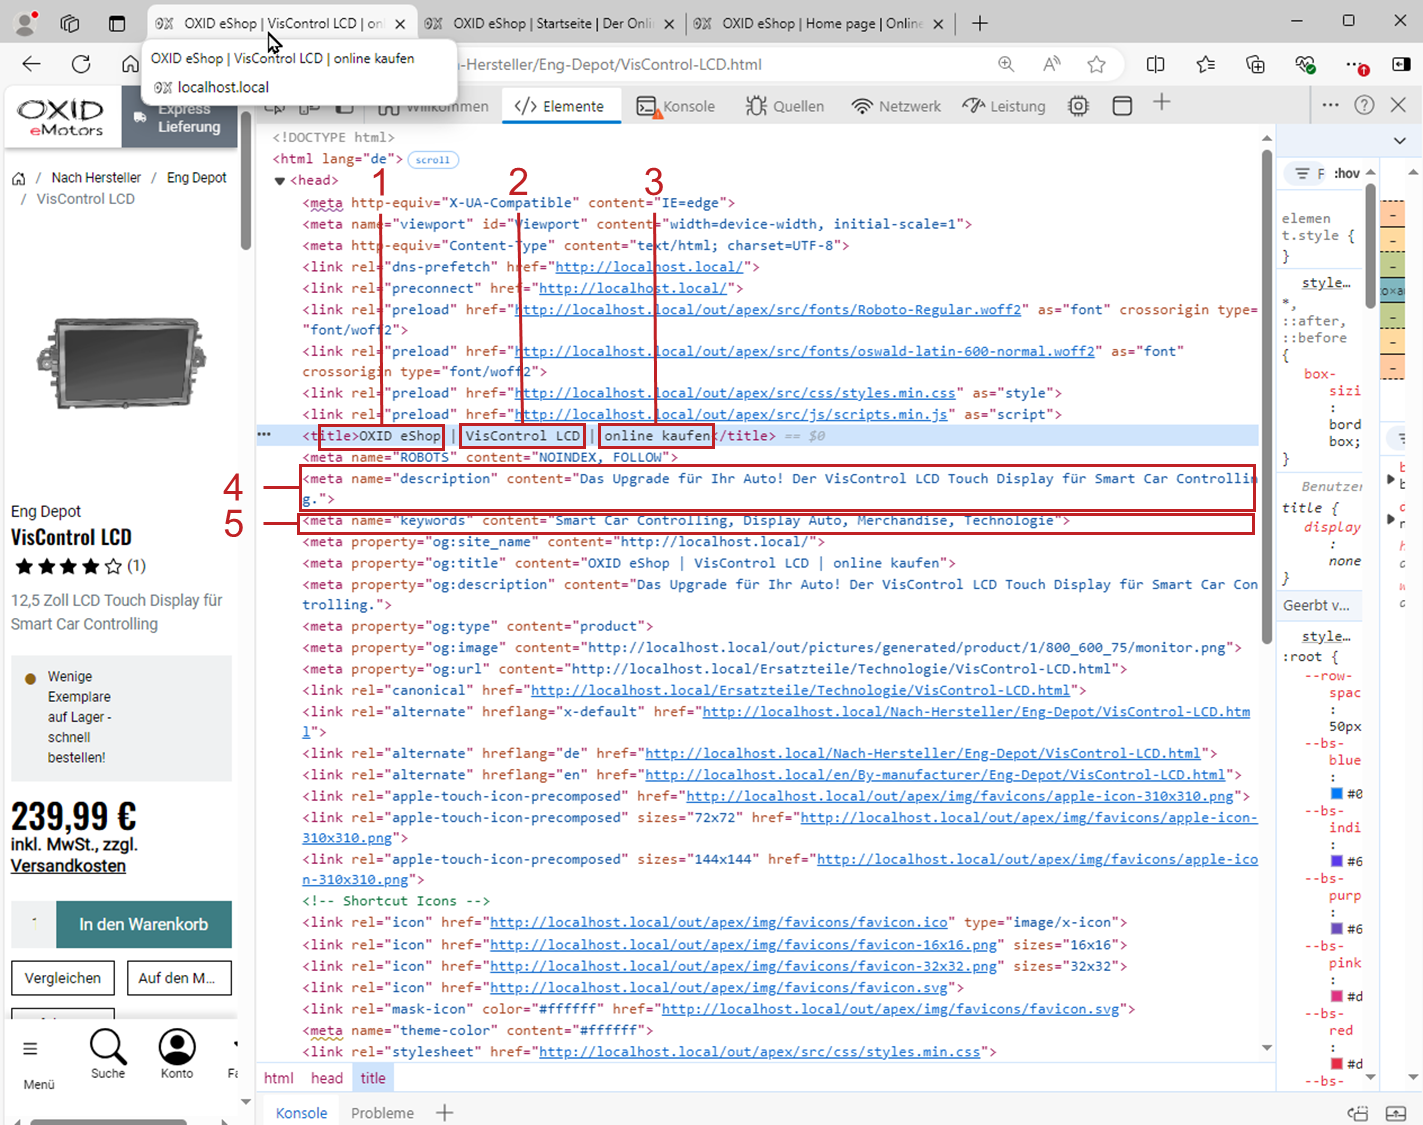This screenshot has width=1423, height=1125.
Task: Add the page to favorites with the star icon
Action: click(x=1097, y=64)
